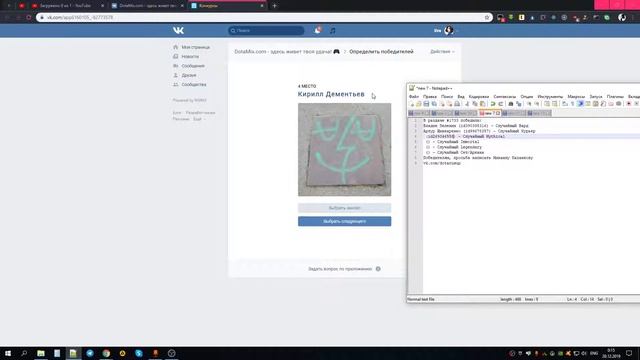Image resolution: width=640 pixels, height=360 pixels.
Task: Expand the Действия dropdown
Action: coord(442,51)
